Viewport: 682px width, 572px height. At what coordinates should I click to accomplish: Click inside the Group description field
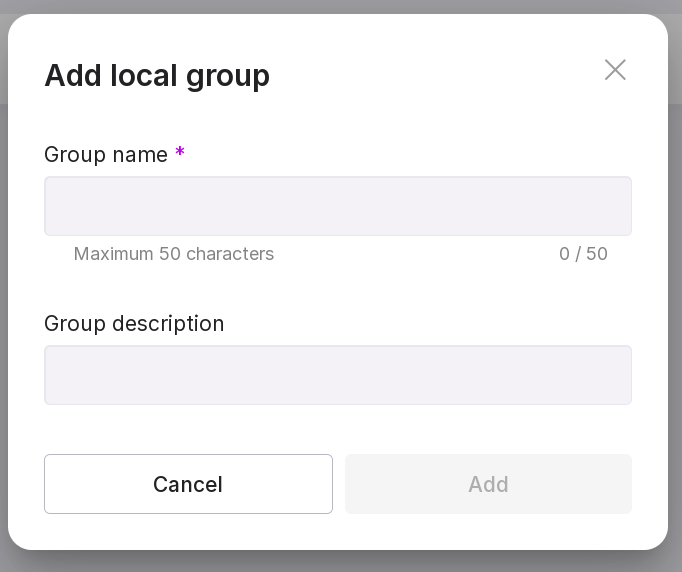[337, 375]
